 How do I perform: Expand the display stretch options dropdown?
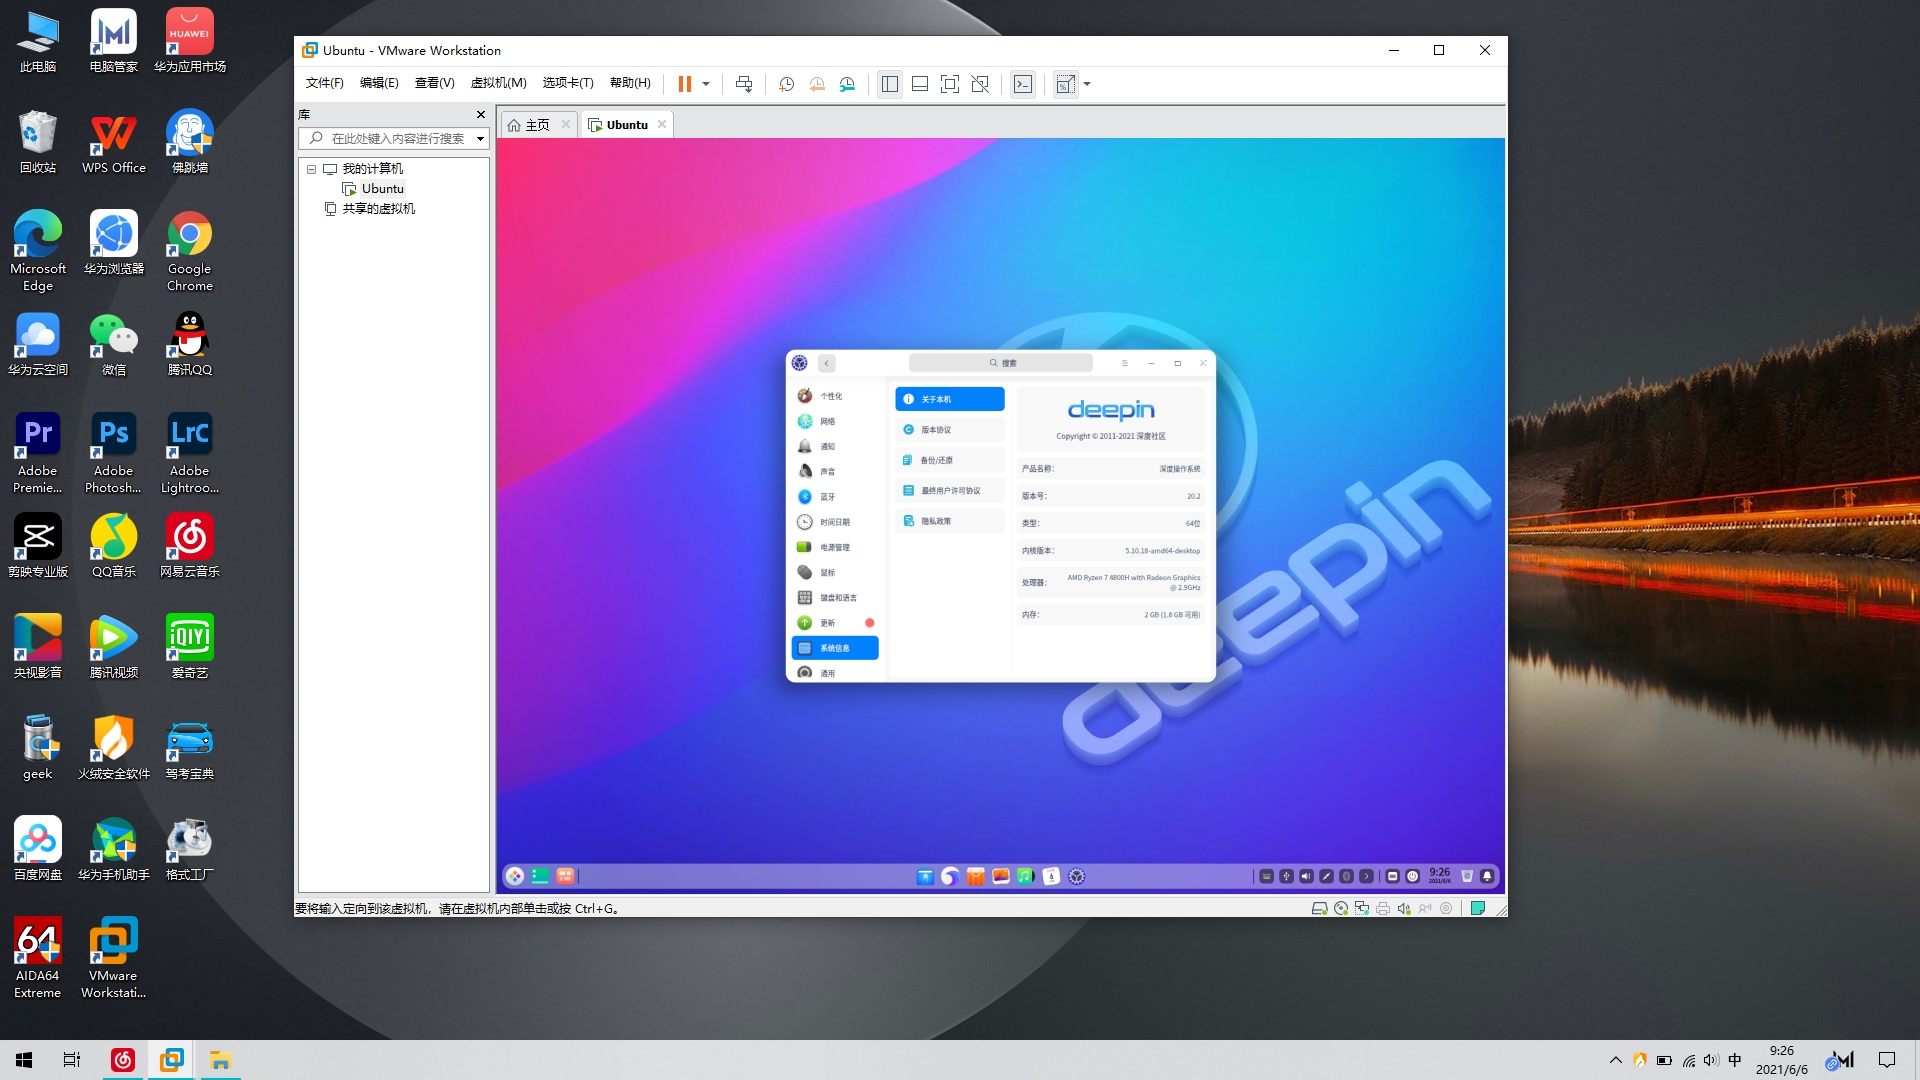click(x=1087, y=84)
